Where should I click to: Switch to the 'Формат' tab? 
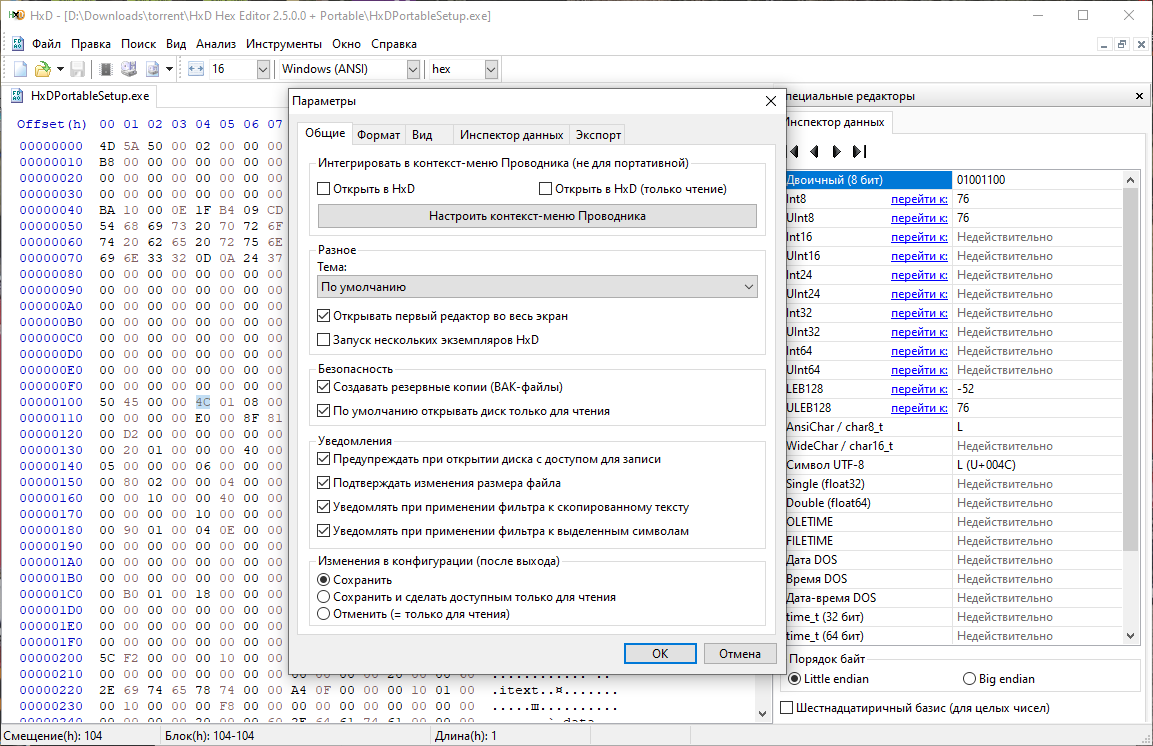pos(378,135)
